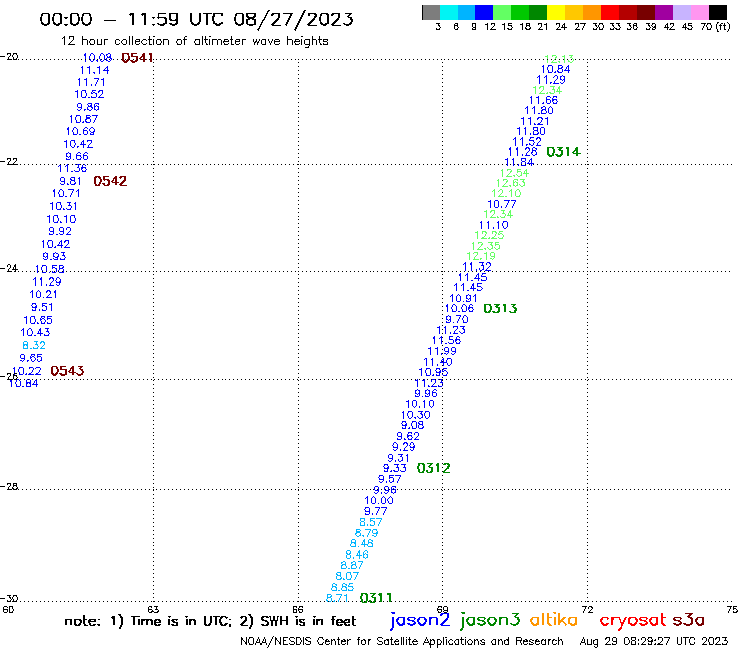The height and width of the screenshot is (650, 740).
Task: Click the orange swatch in the color scale
Action: tap(592, 12)
